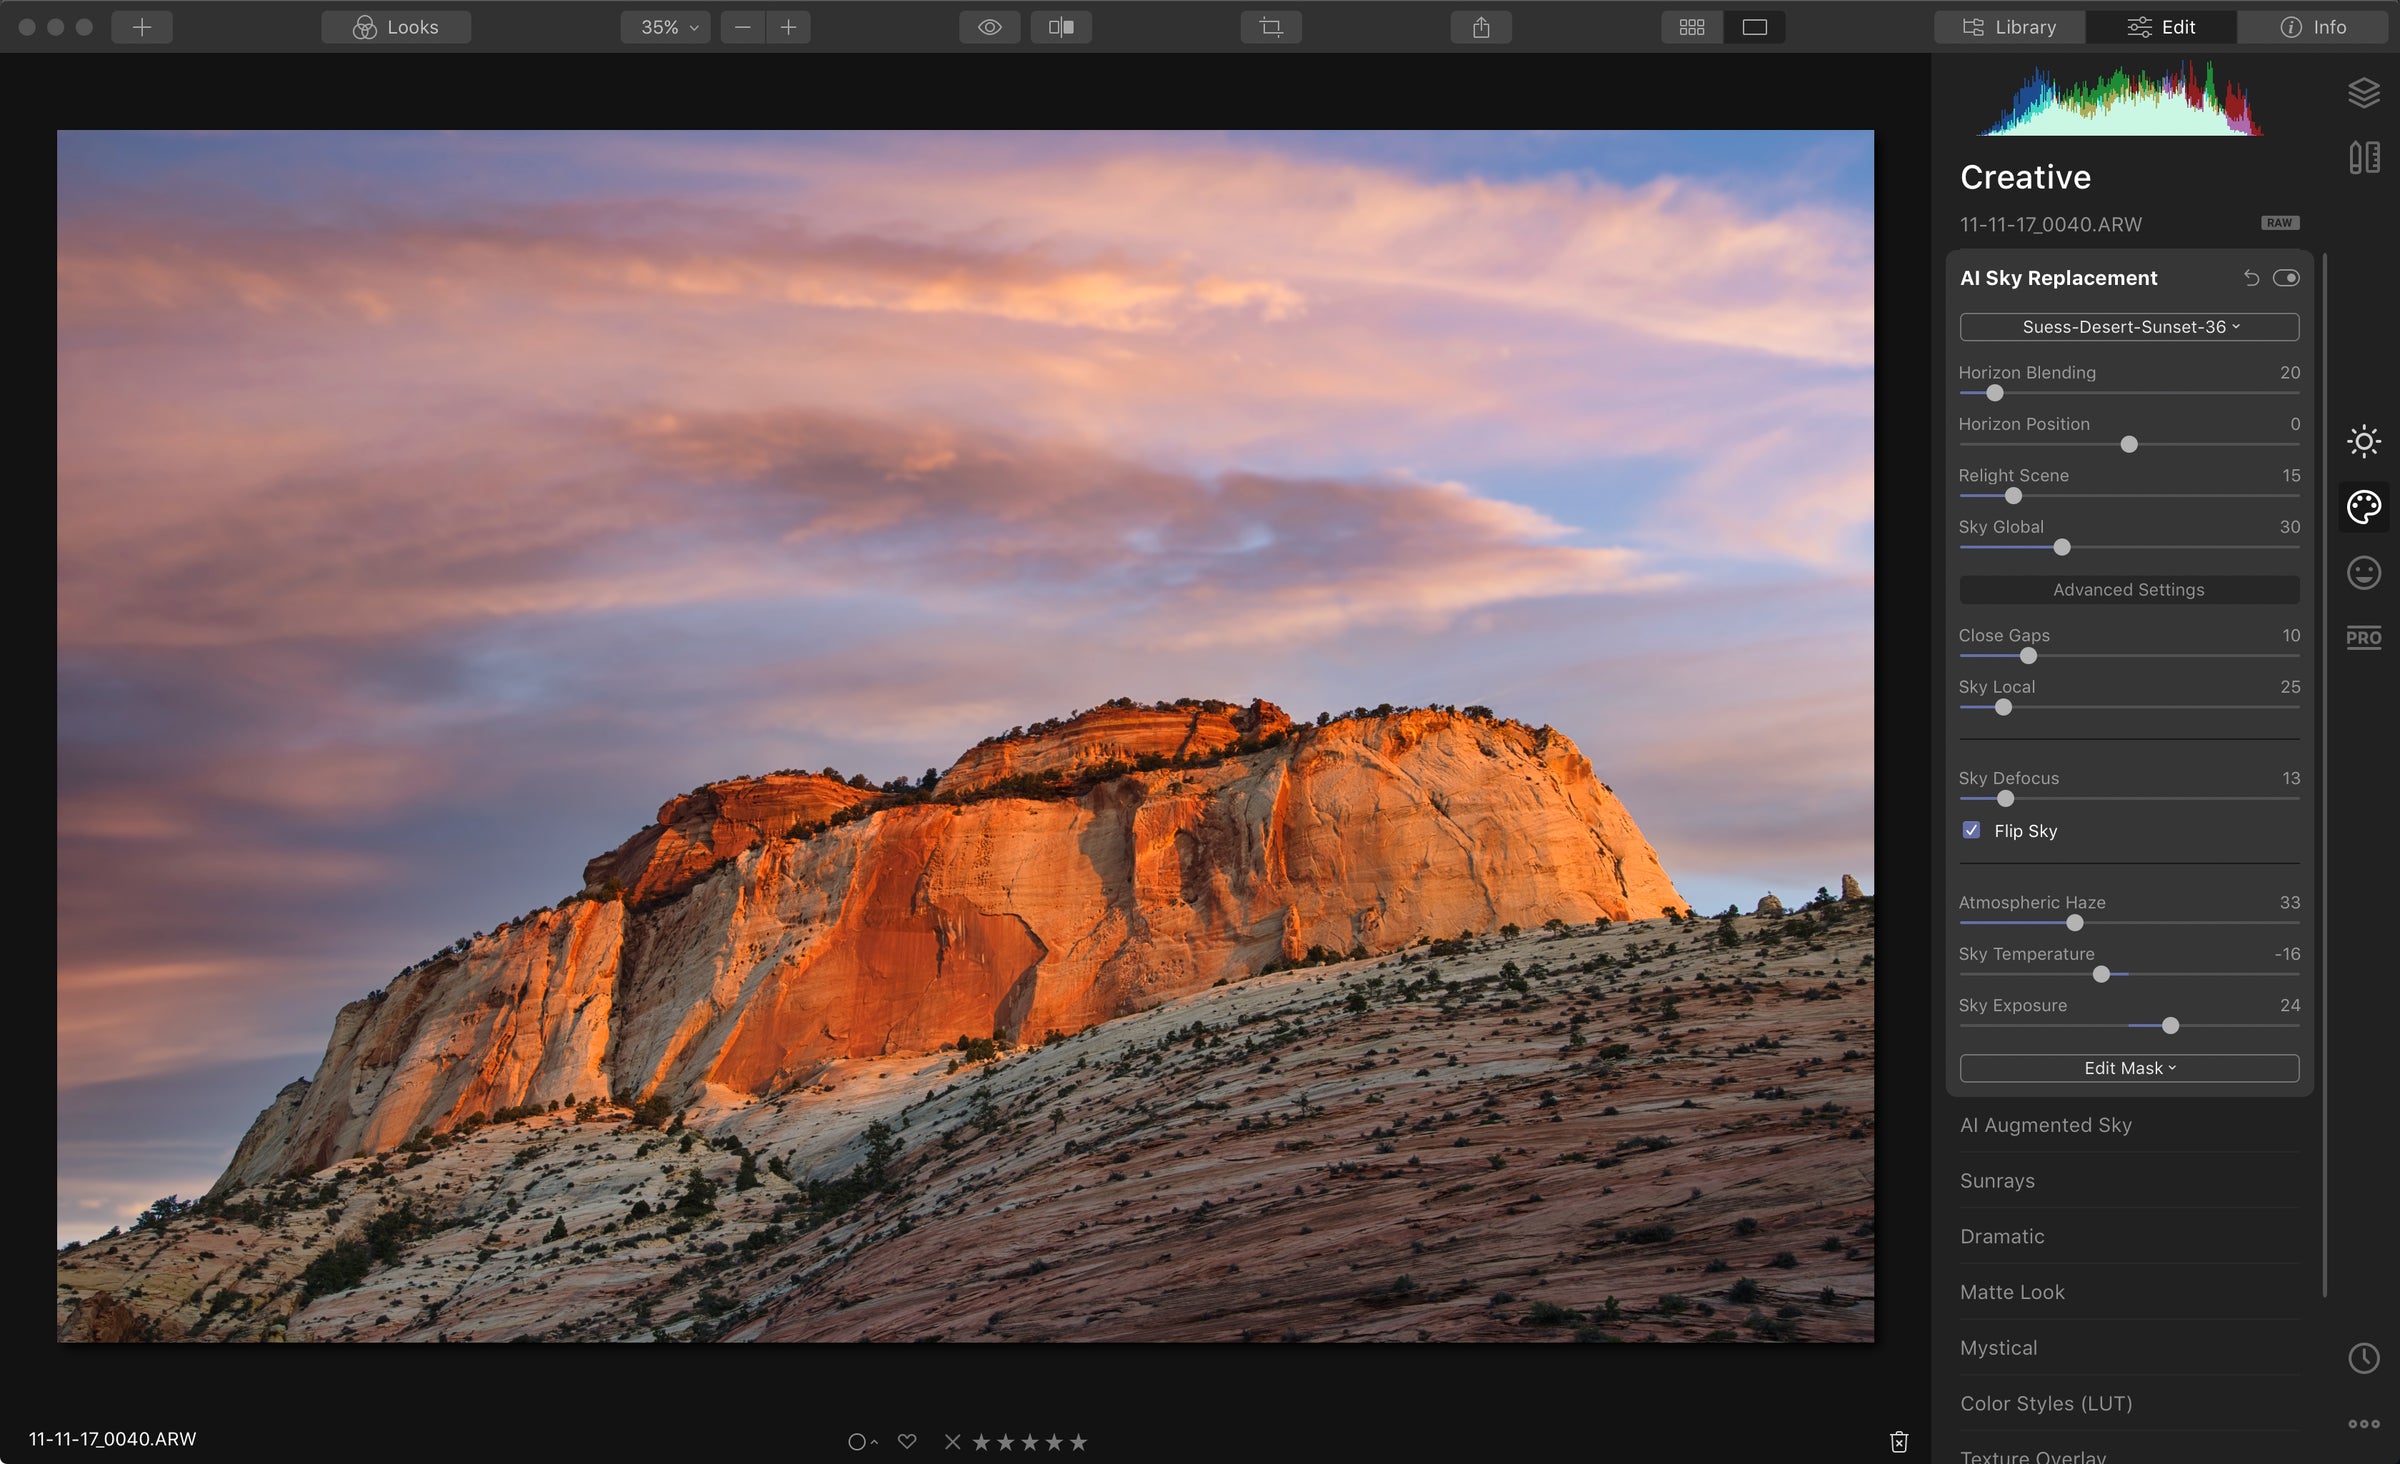Open the History clock icon
The height and width of the screenshot is (1464, 2400).
tap(2363, 1358)
